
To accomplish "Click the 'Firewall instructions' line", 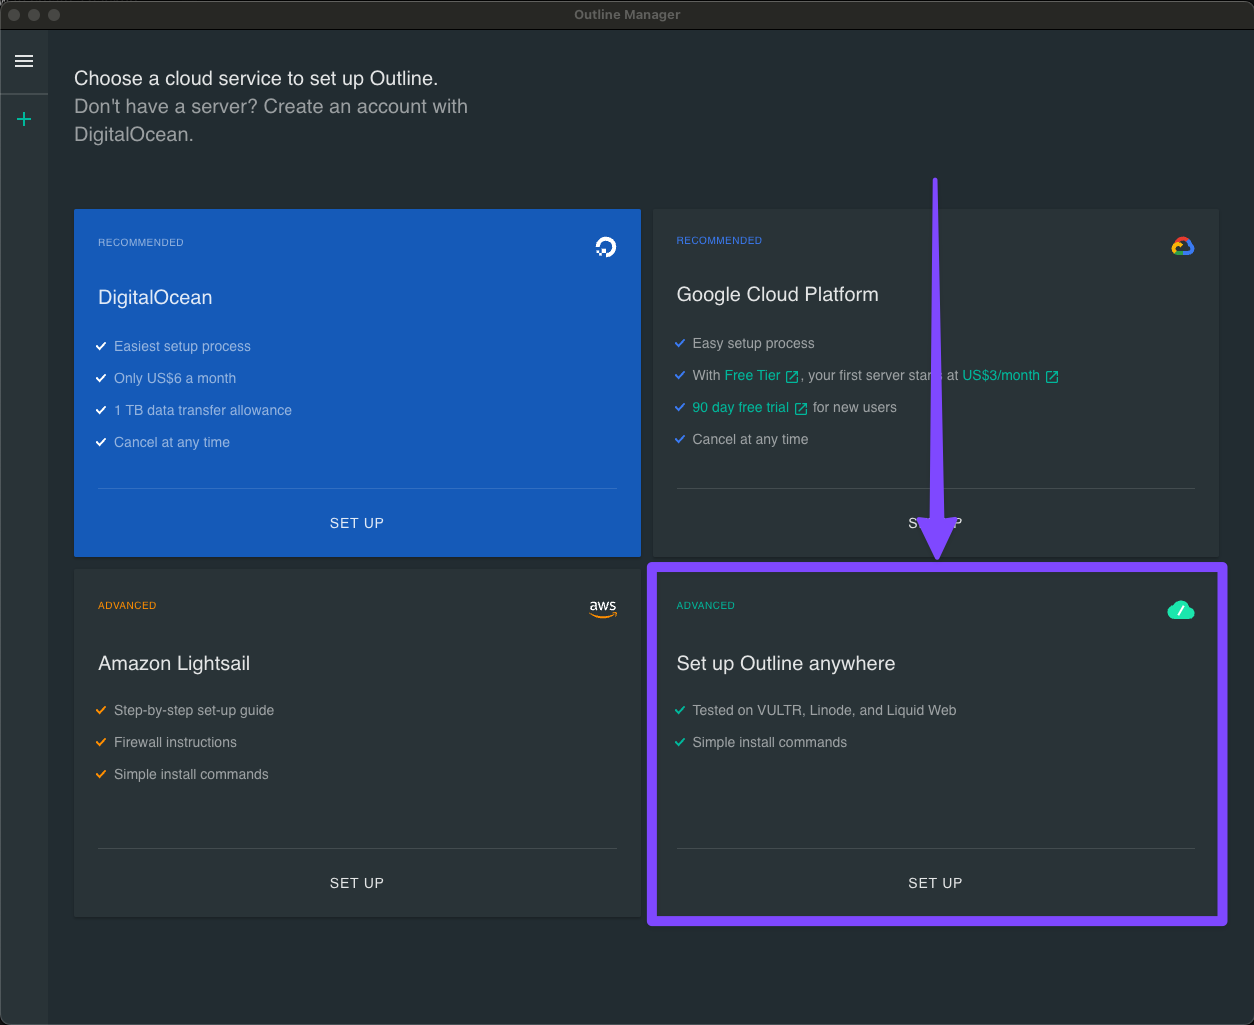I will pos(175,742).
